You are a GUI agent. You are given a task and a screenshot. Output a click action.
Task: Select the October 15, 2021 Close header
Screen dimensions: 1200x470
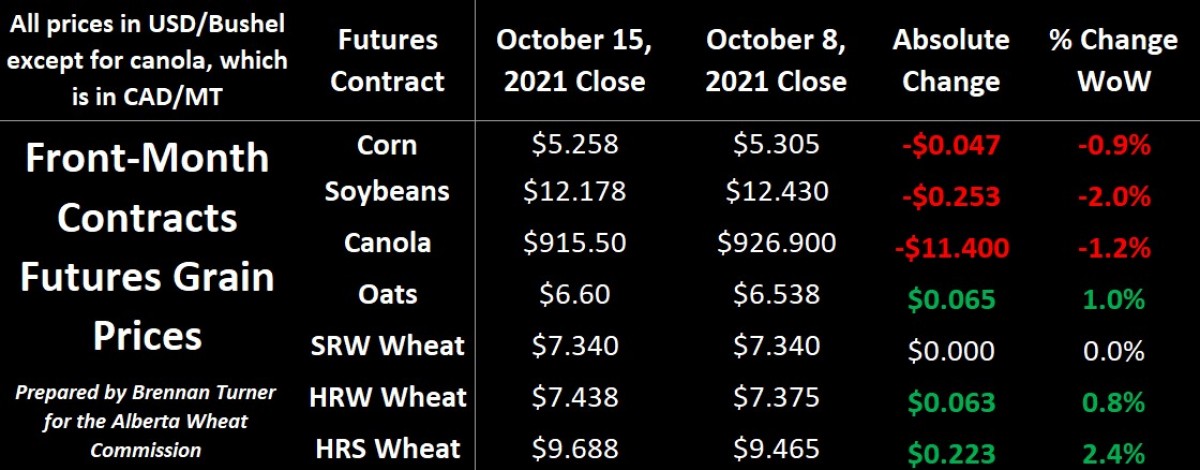[x=575, y=60]
